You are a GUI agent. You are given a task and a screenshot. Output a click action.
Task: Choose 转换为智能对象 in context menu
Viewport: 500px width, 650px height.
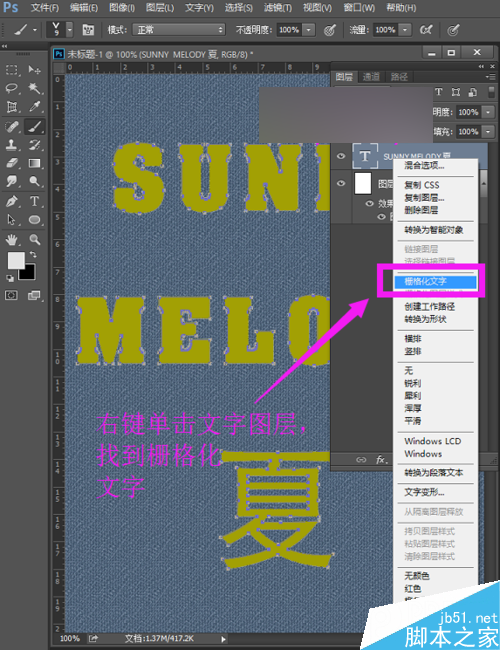pos(435,230)
